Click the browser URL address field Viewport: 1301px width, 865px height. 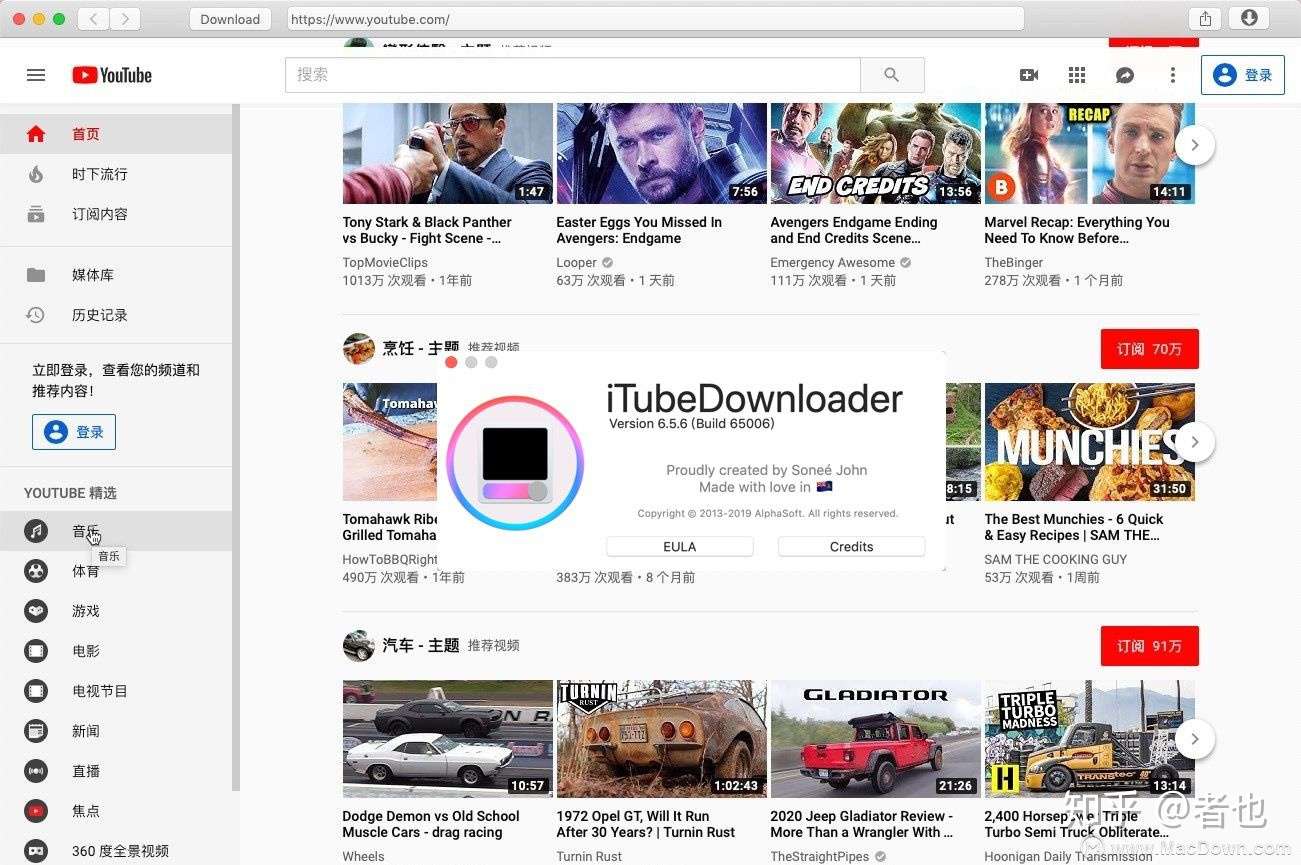tap(655, 19)
